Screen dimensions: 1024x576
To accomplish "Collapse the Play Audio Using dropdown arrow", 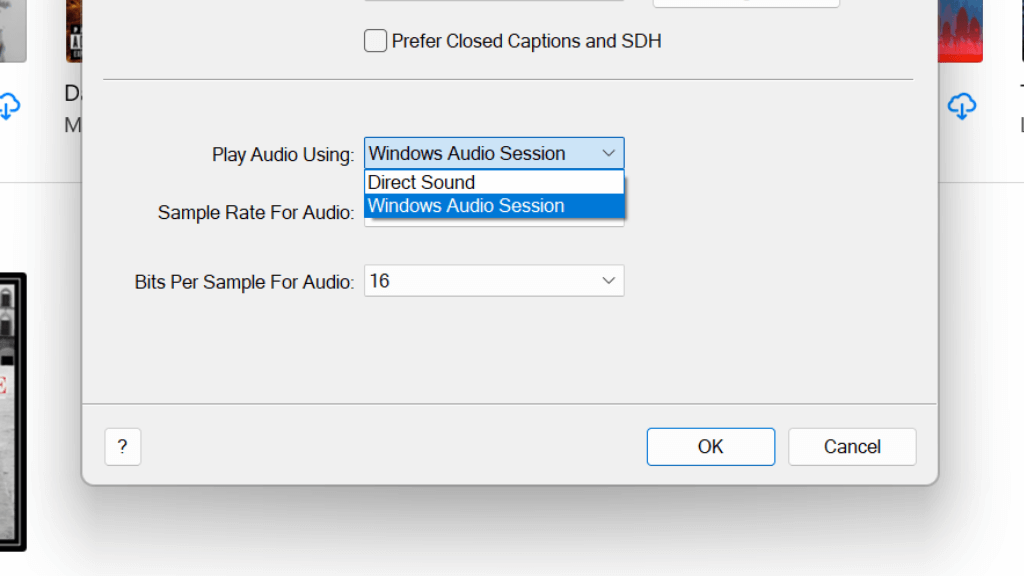I will [609, 153].
